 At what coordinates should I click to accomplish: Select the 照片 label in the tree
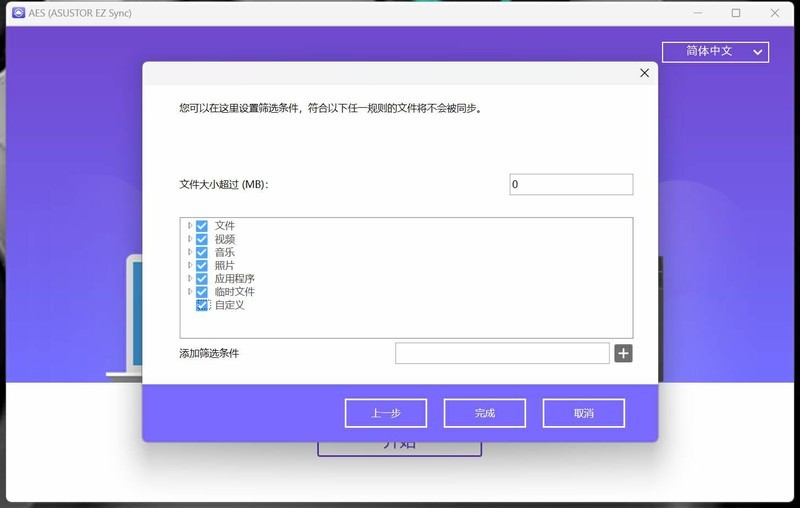(x=224, y=265)
